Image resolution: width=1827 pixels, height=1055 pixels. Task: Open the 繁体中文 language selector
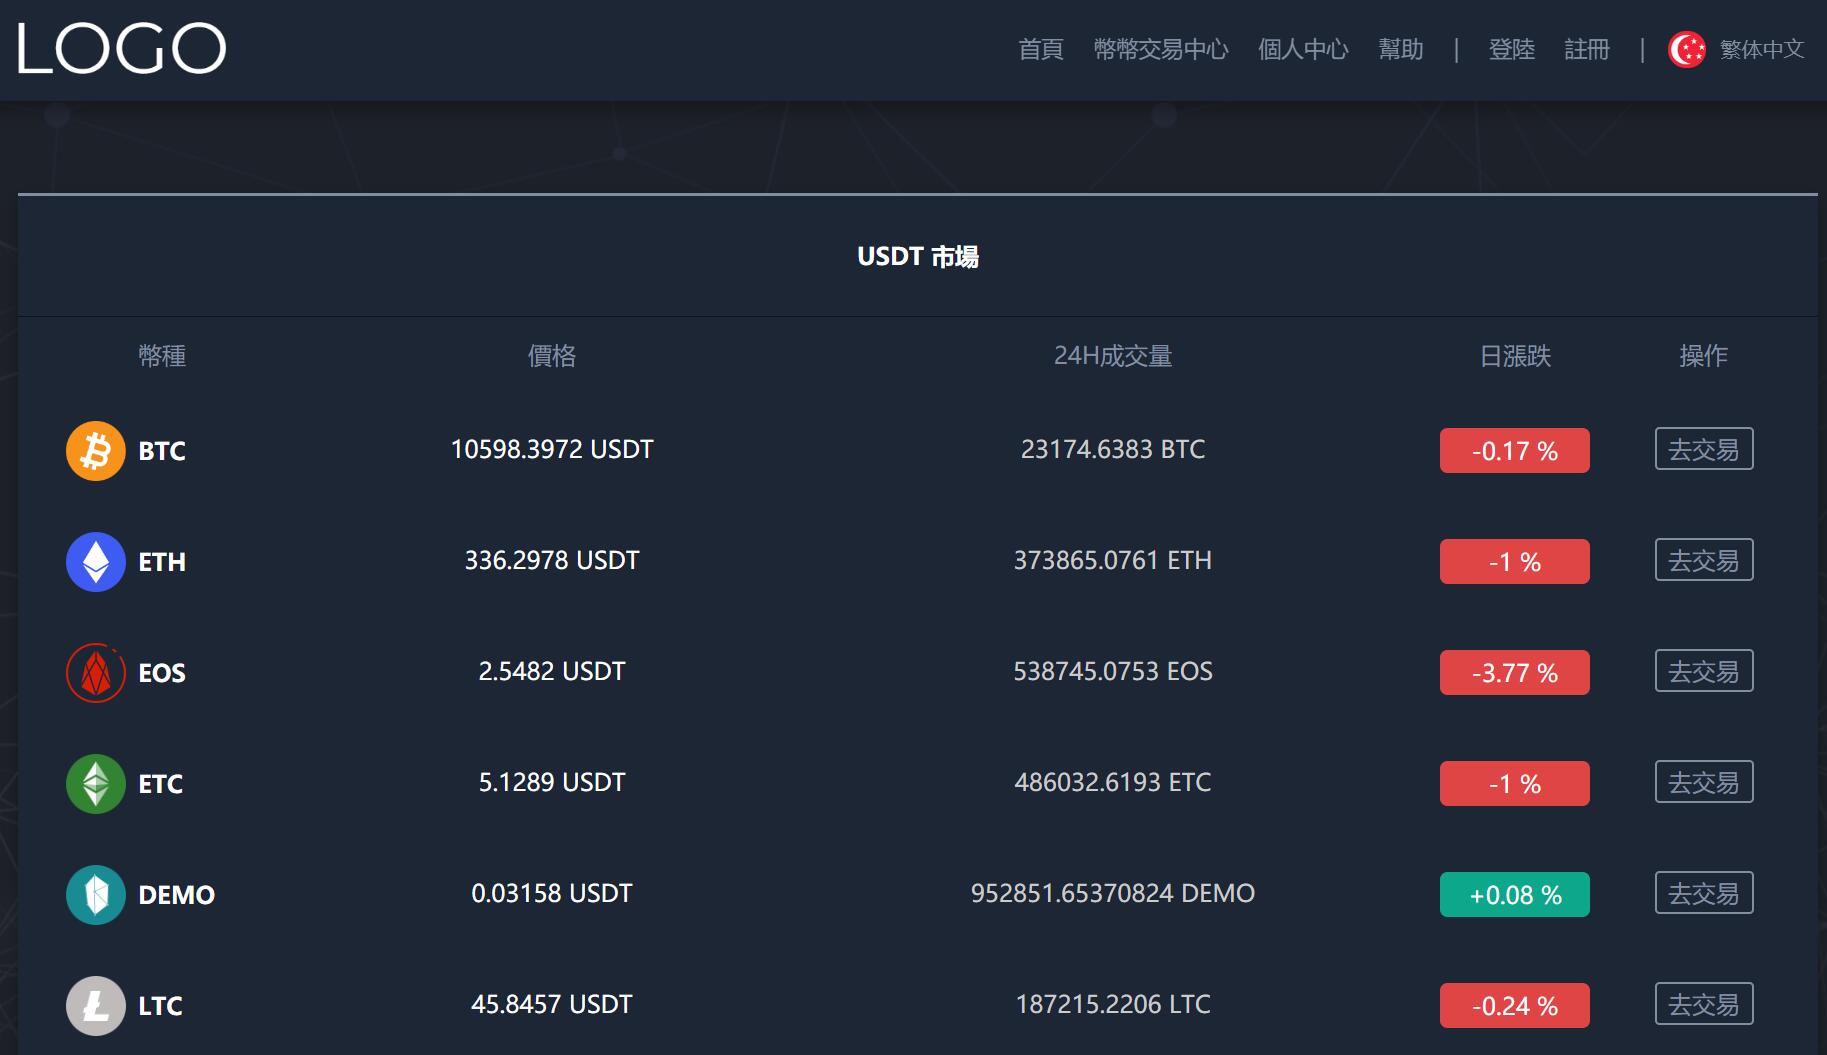pos(1761,49)
